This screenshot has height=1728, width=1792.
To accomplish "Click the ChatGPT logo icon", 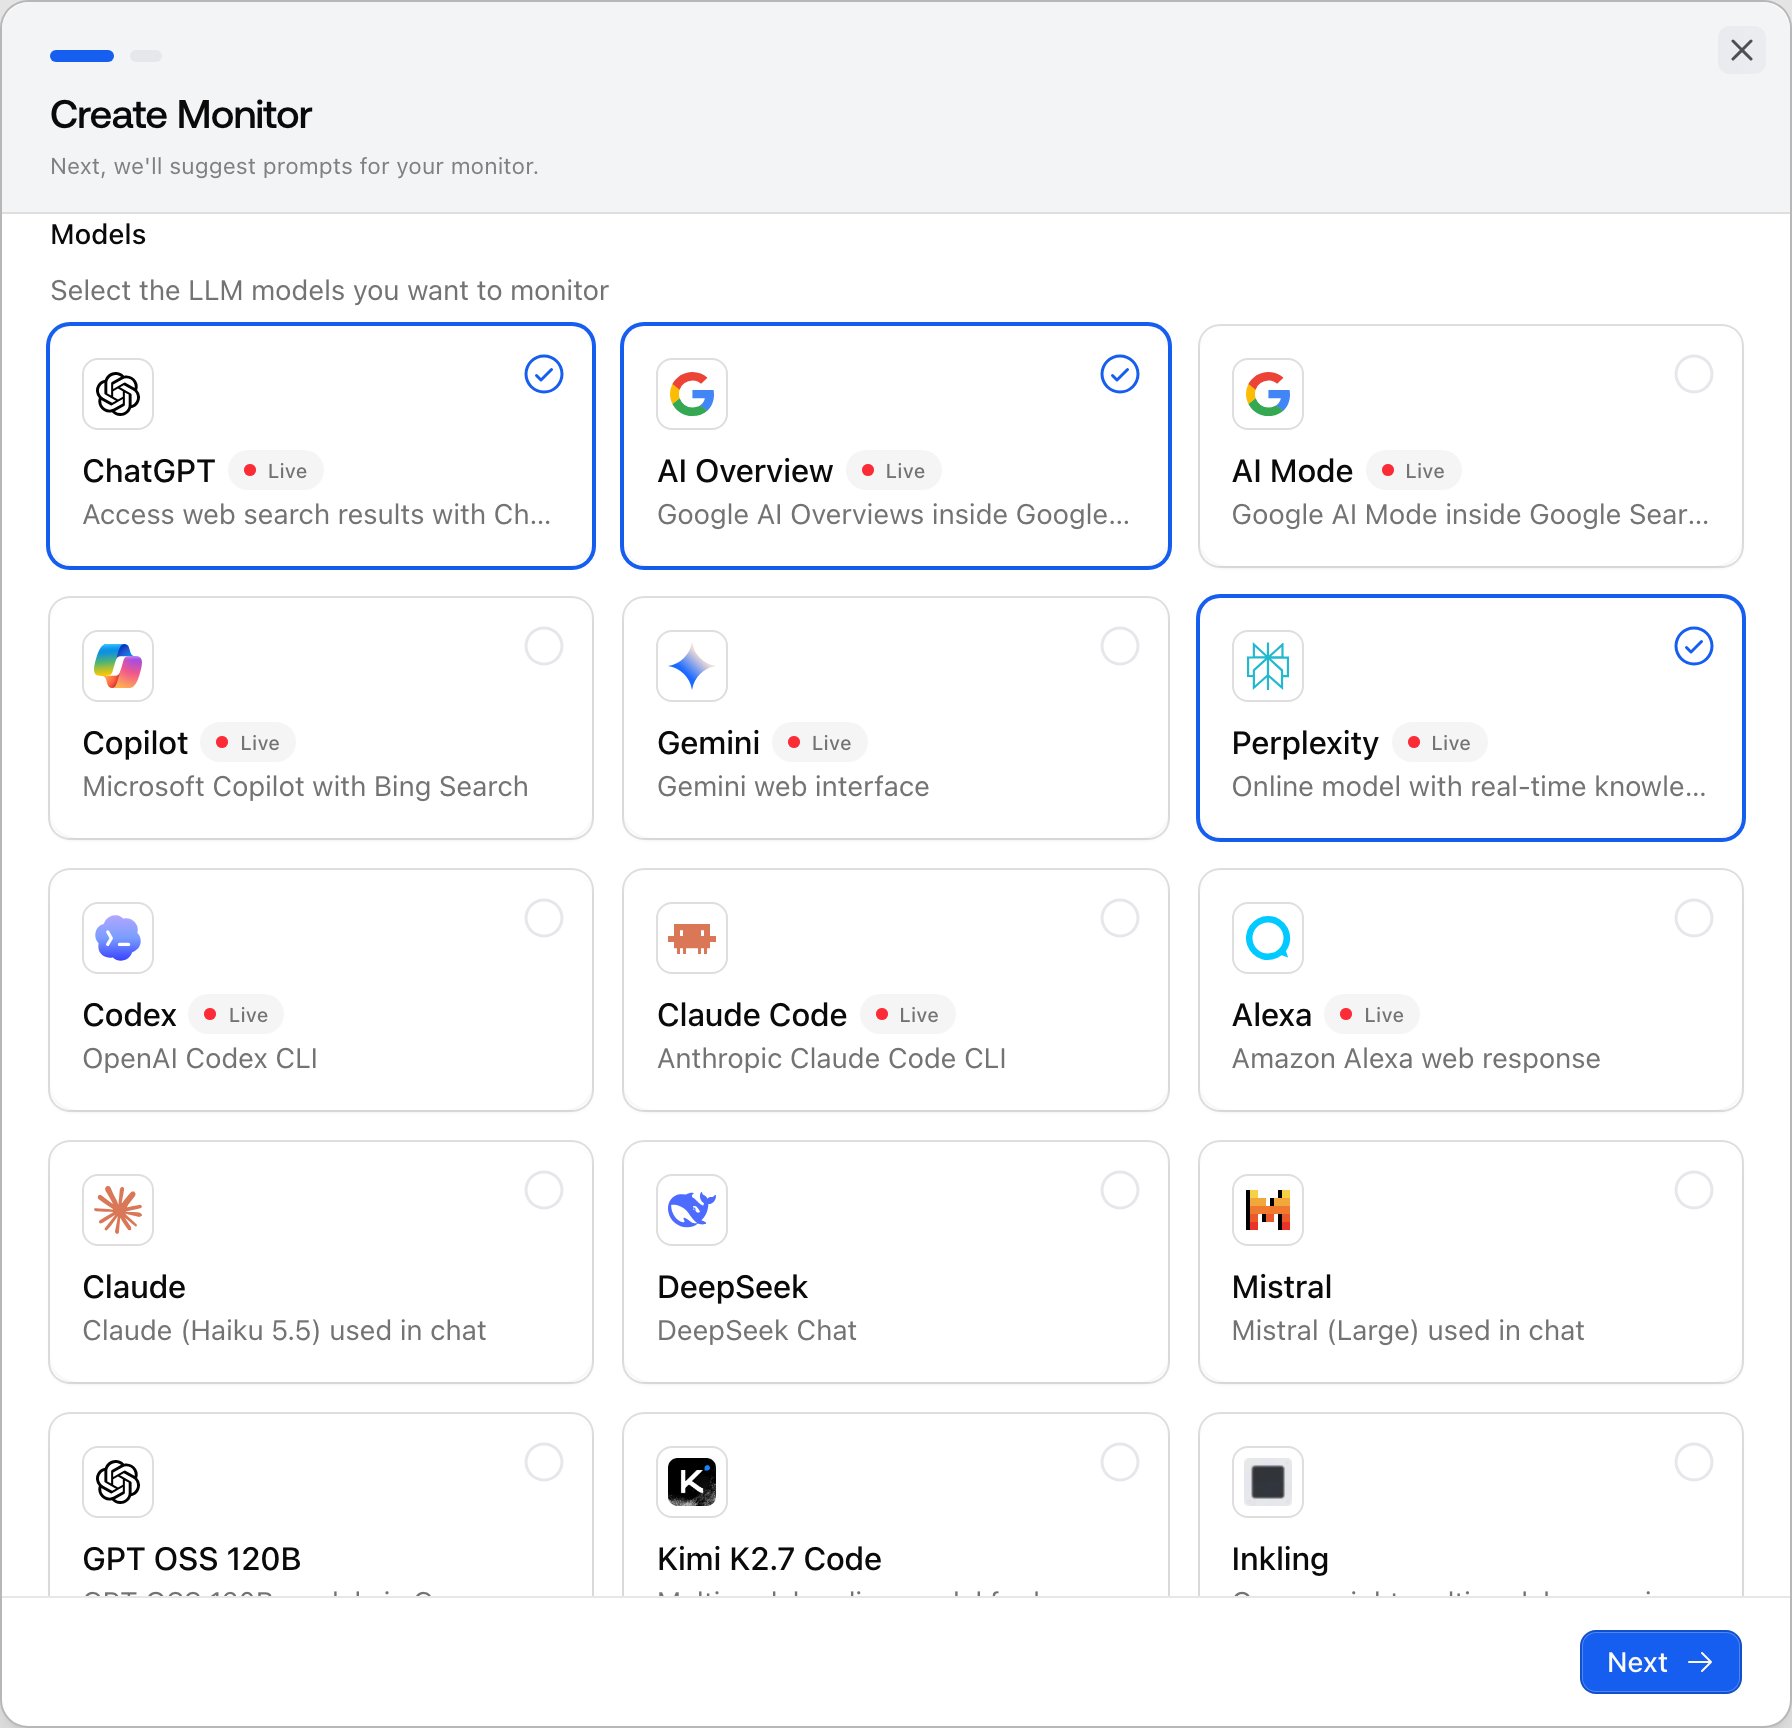I will pyautogui.click(x=118, y=394).
